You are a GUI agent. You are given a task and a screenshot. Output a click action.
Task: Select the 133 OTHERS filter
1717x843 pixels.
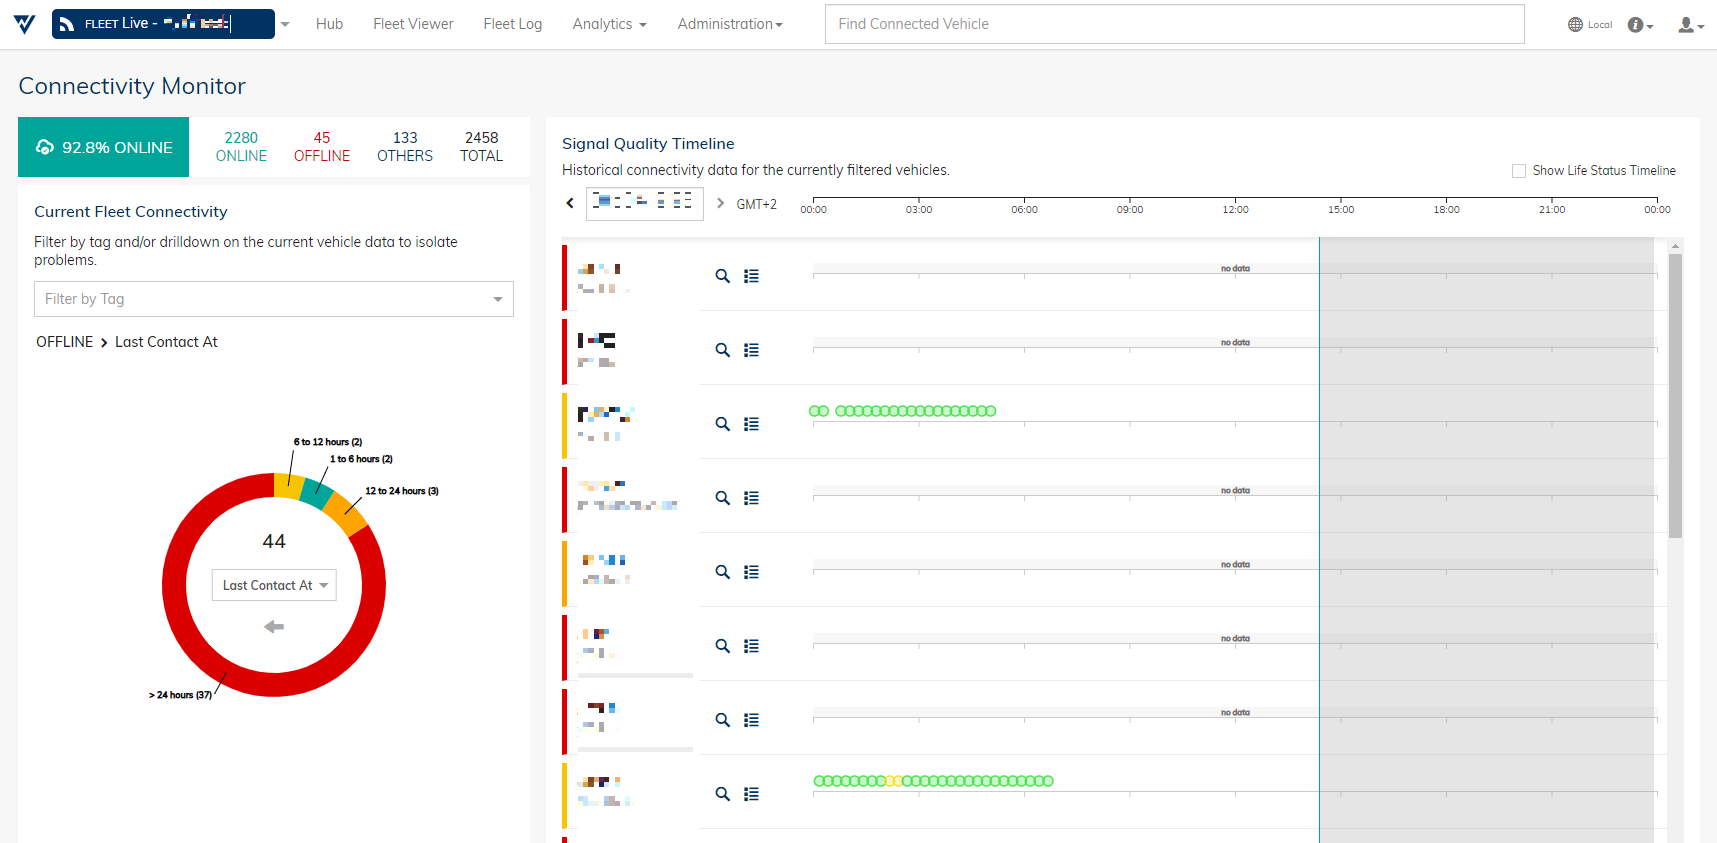(405, 147)
